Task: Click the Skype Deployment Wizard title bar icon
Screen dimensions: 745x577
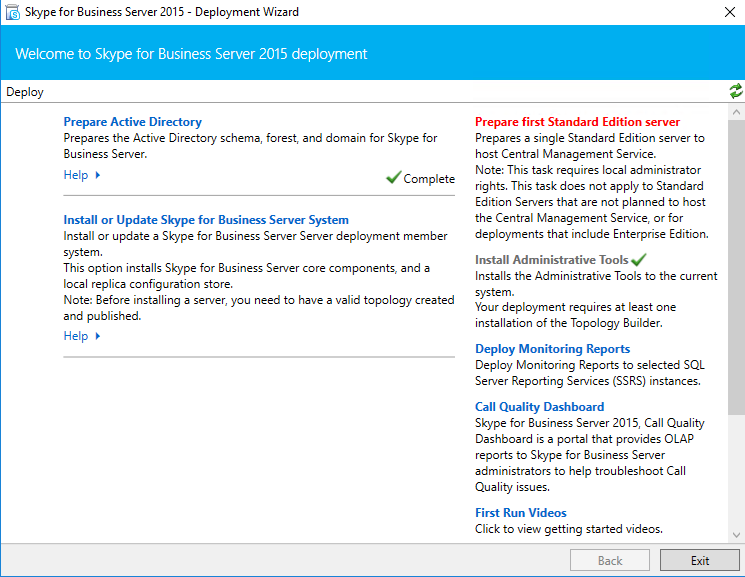Action: (13, 12)
